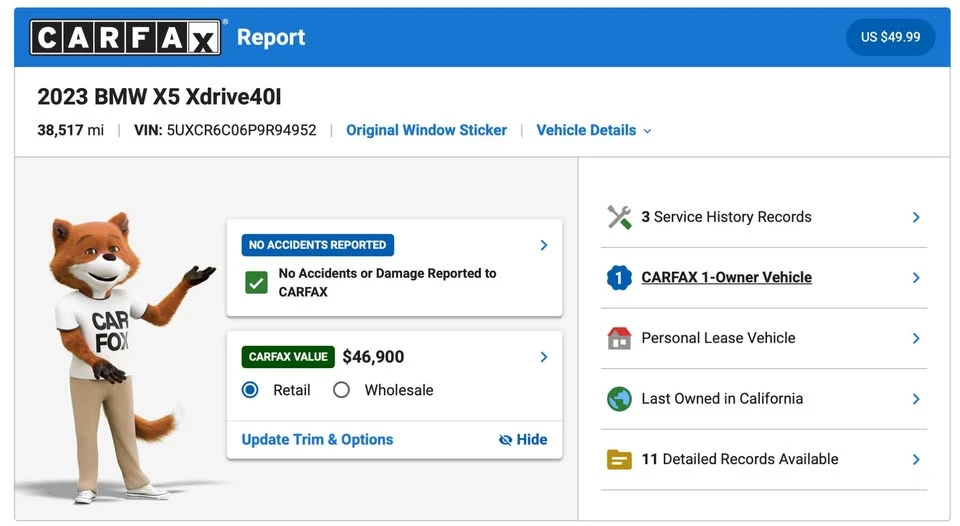Click the house icon for Personal Lease
The width and height of the screenshot is (960, 526).
619,338
